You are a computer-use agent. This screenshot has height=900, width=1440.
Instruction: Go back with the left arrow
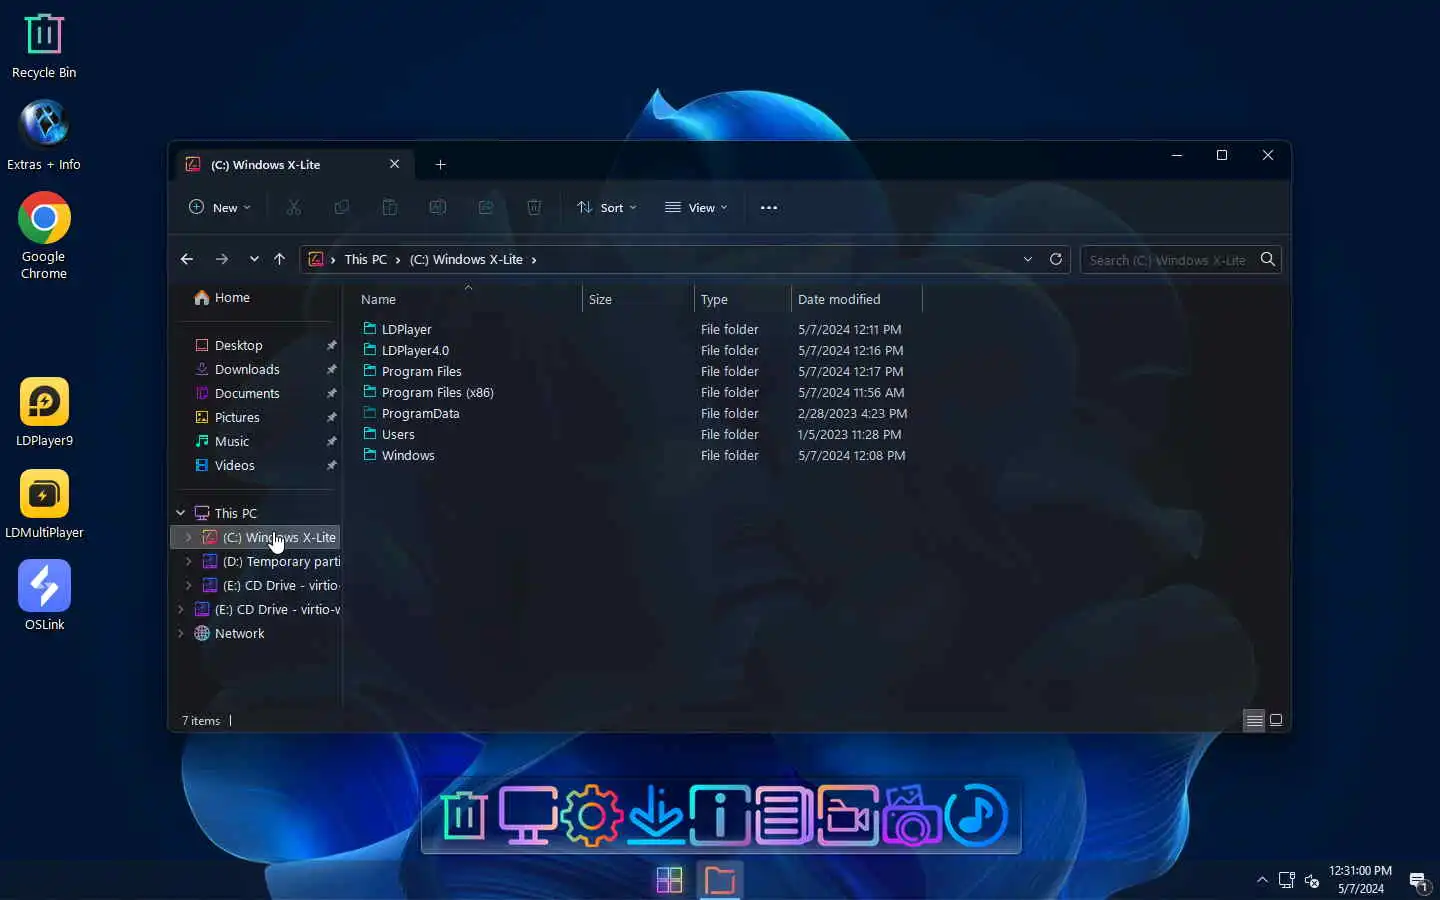(x=187, y=259)
